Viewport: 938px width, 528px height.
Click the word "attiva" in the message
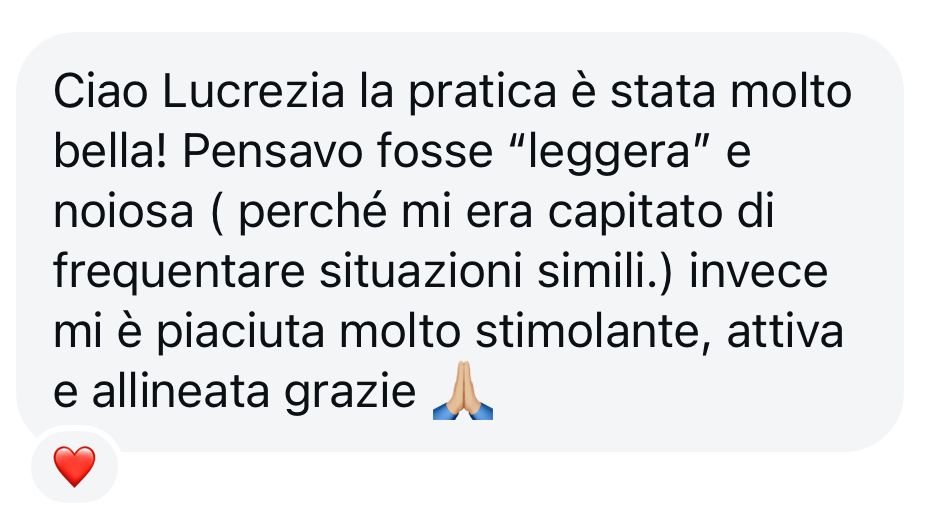tap(785, 331)
